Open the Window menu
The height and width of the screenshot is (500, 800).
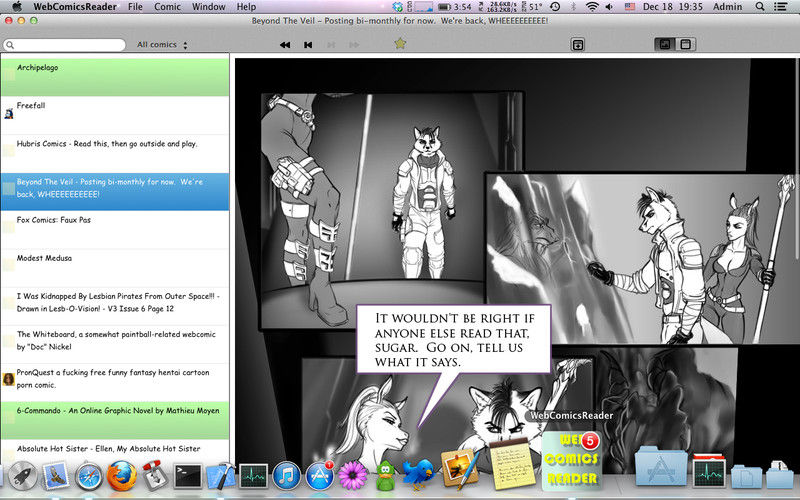click(x=209, y=7)
